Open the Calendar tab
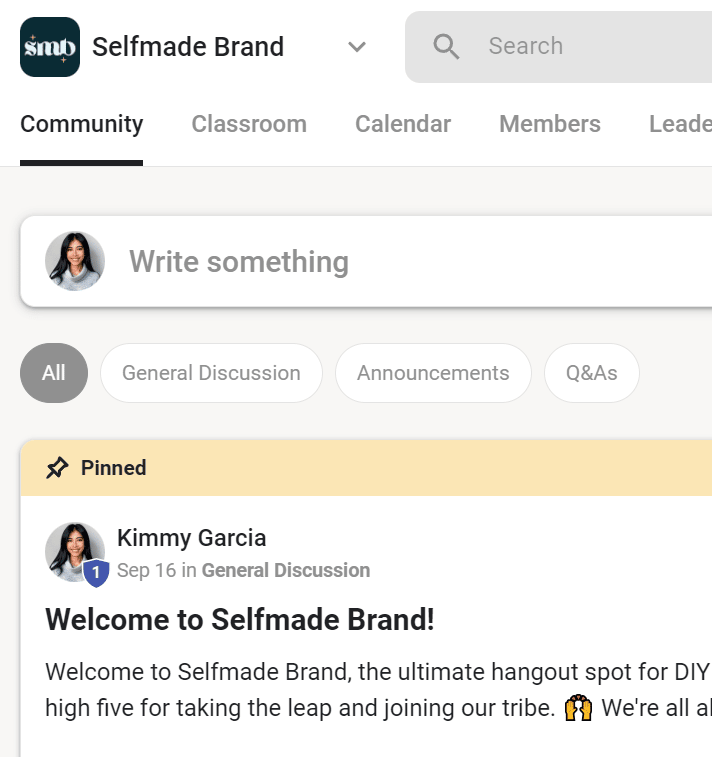Viewport: 712px width, 757px height. pos(403,124)
